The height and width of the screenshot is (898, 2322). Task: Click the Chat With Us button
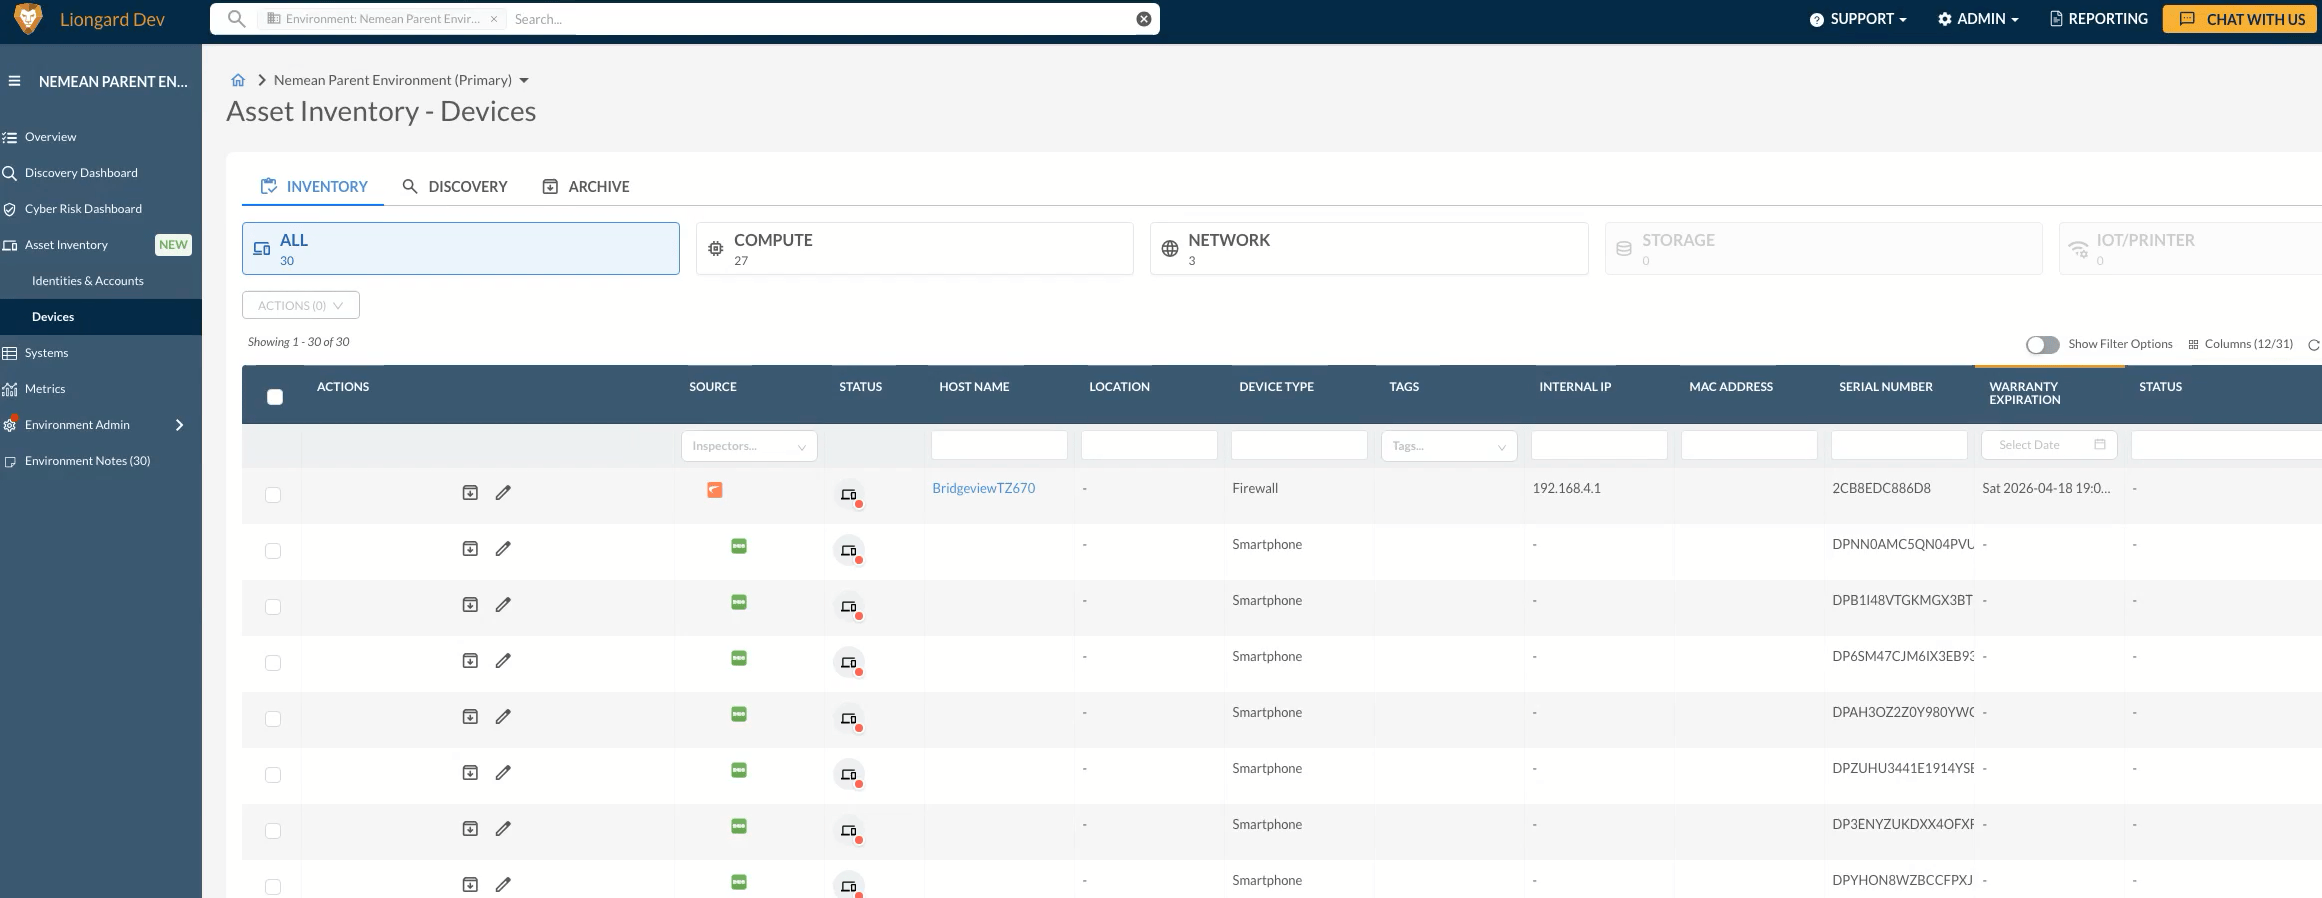2239,19
